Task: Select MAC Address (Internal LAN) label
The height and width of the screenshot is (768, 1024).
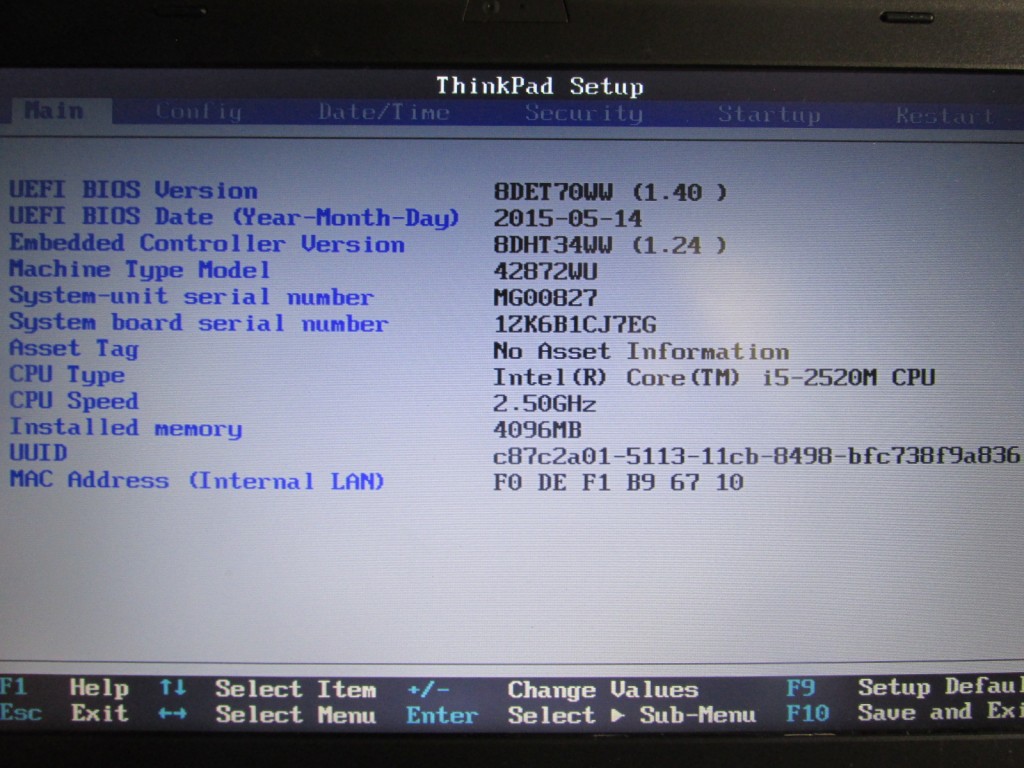Action: tap(197, 481)
